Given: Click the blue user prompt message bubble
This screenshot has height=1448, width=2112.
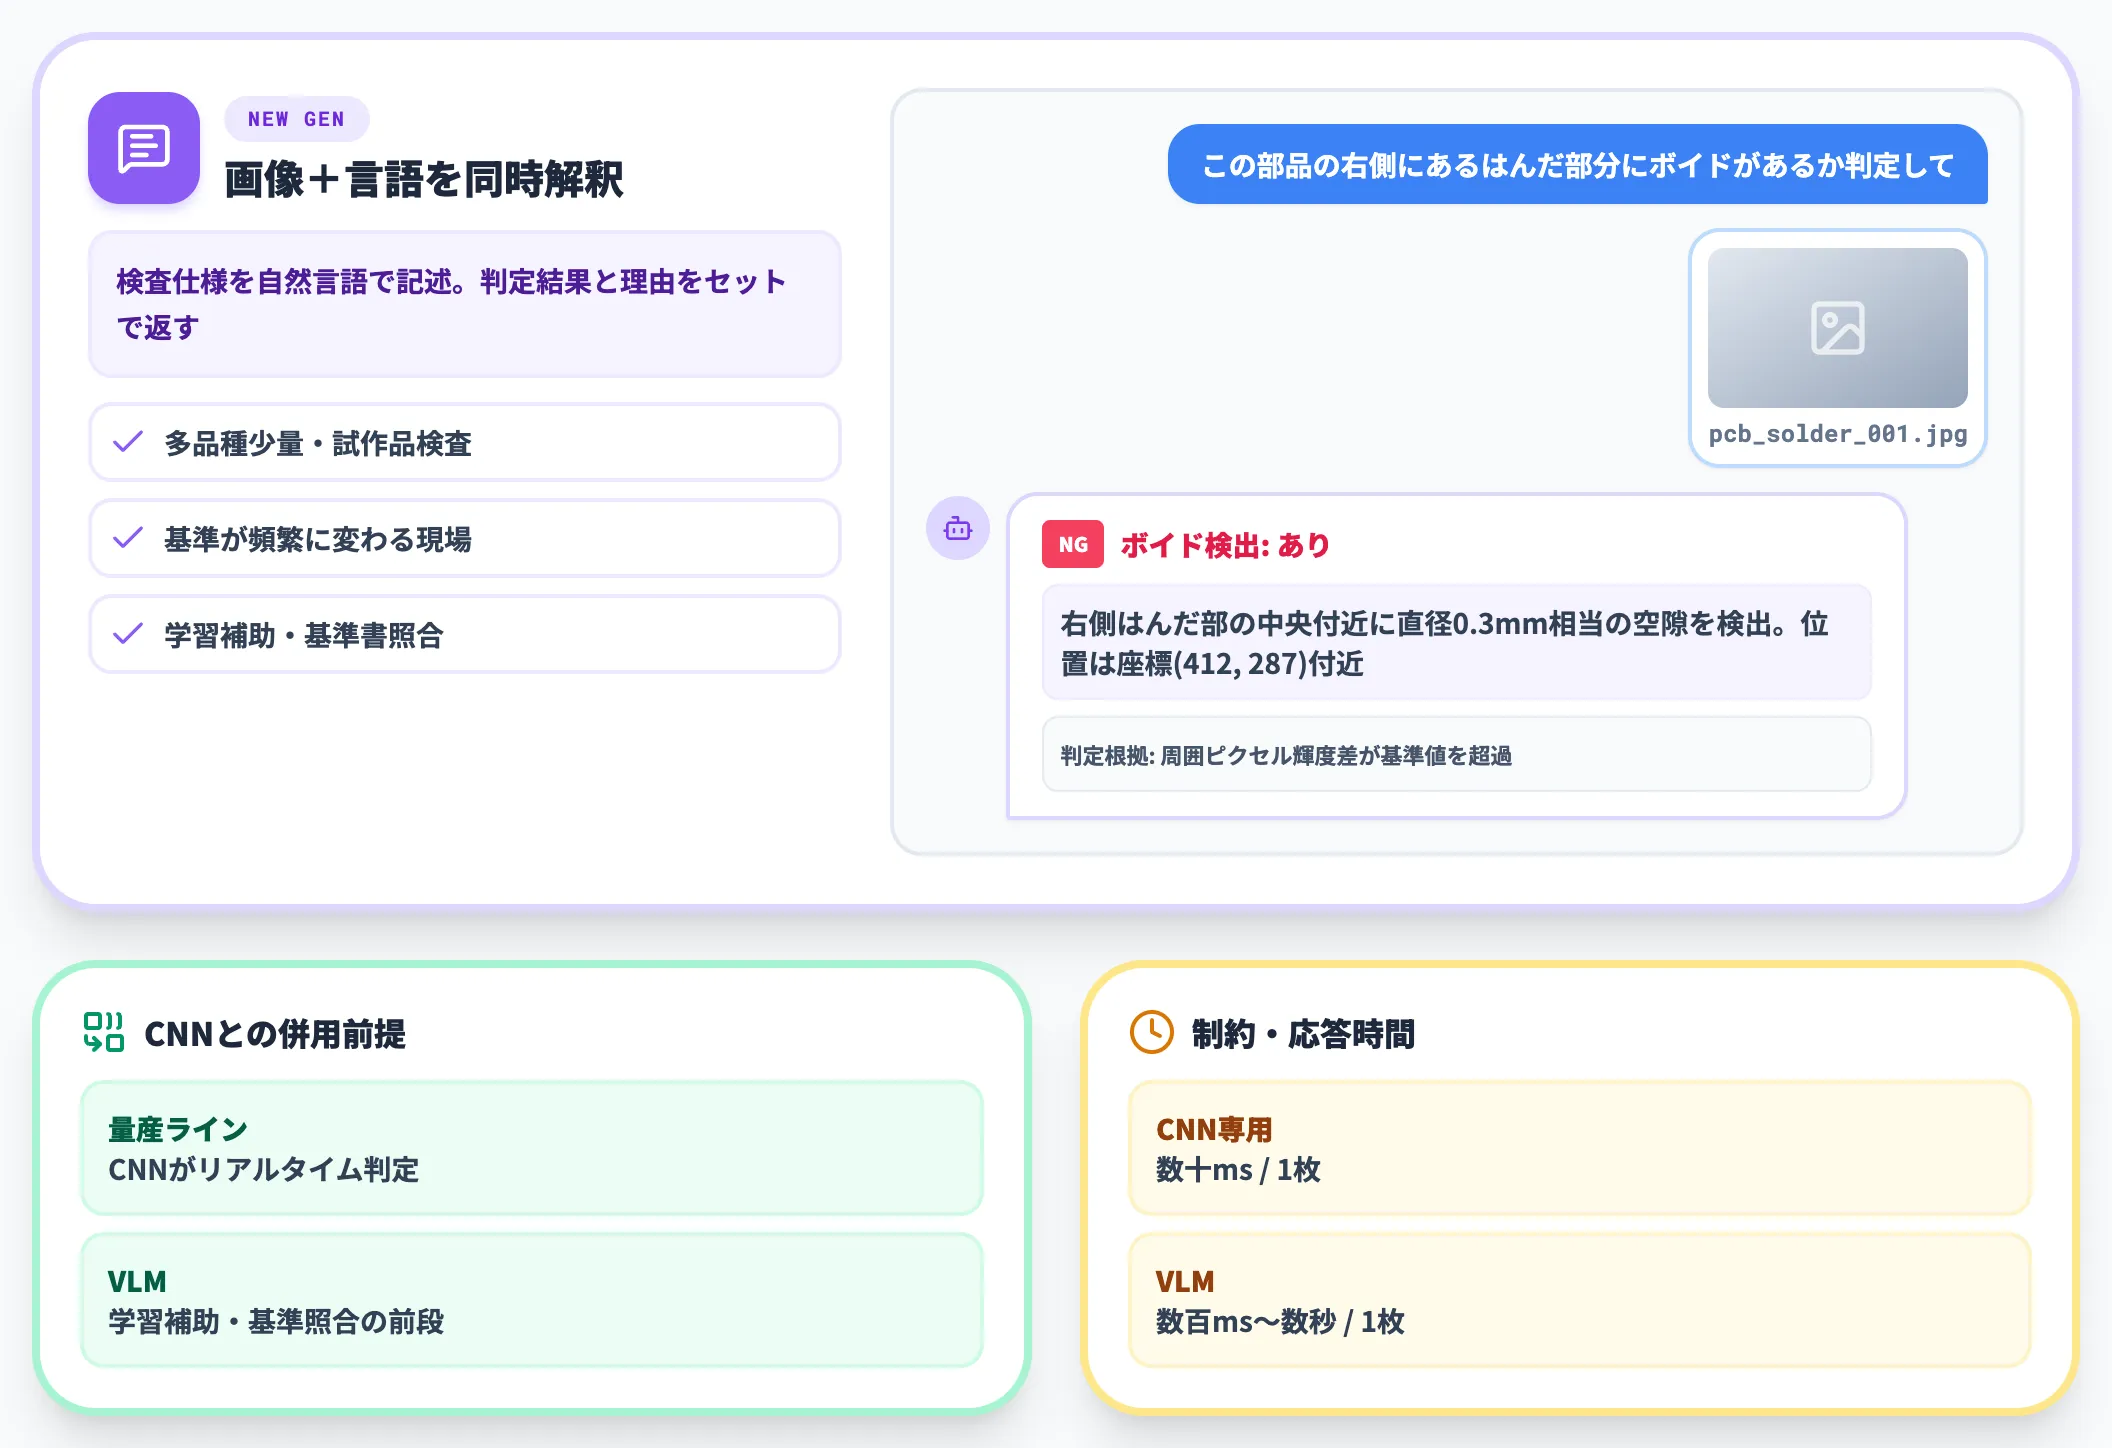Looking at the screenshot, I should 1577,164.
